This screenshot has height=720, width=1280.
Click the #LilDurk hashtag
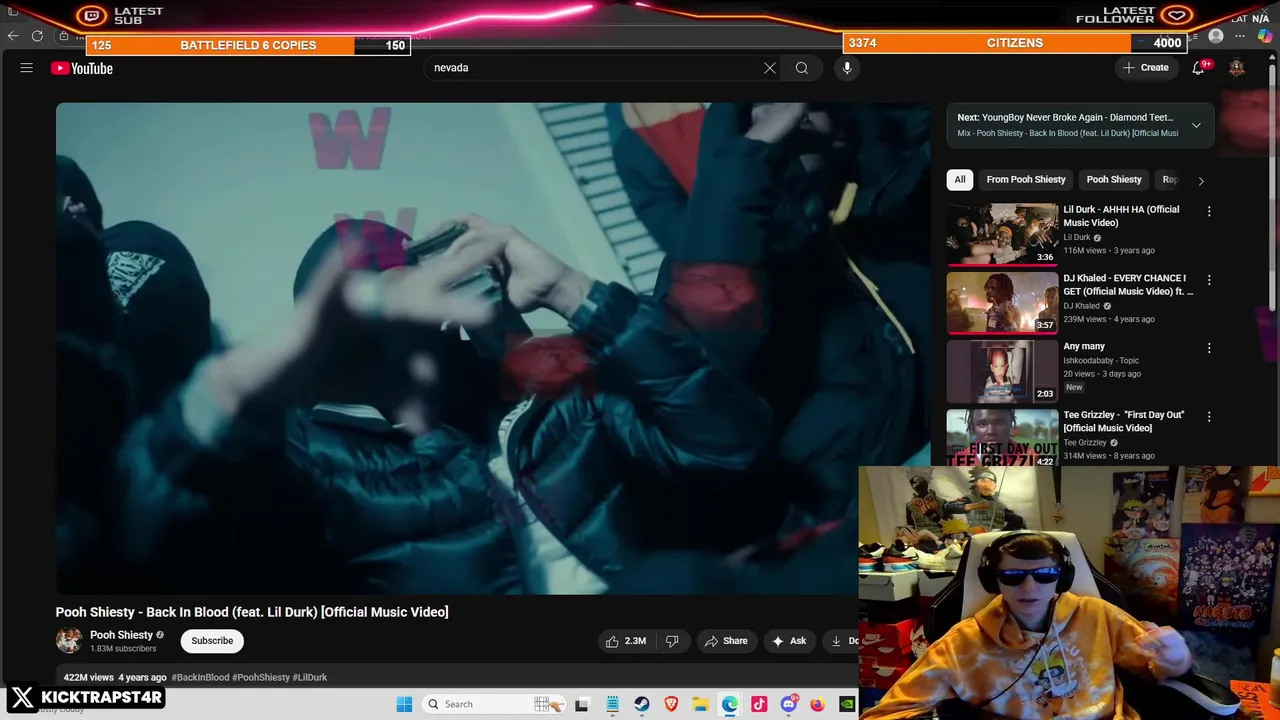(x=310, y=677)
